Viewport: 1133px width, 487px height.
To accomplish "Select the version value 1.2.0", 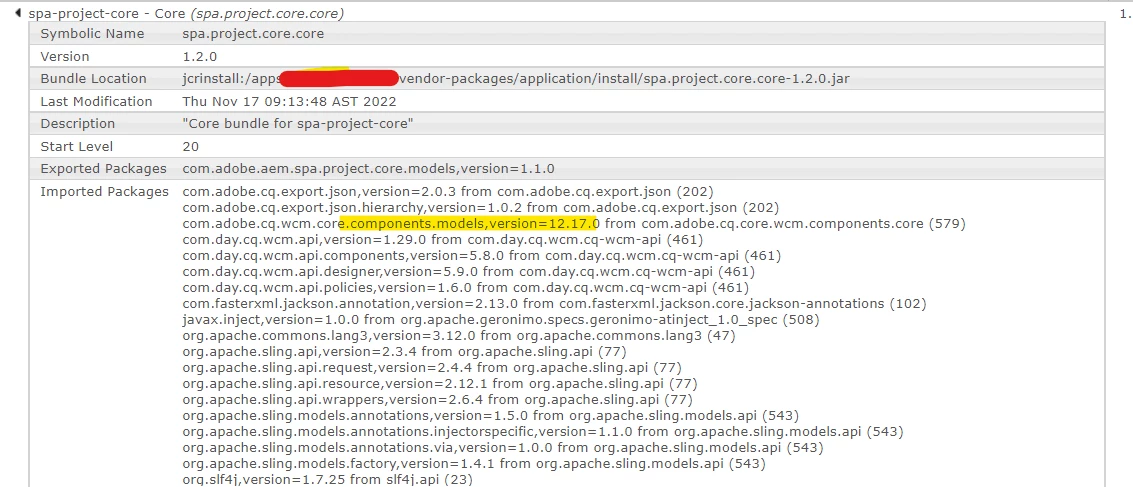I will pos(200,56).
